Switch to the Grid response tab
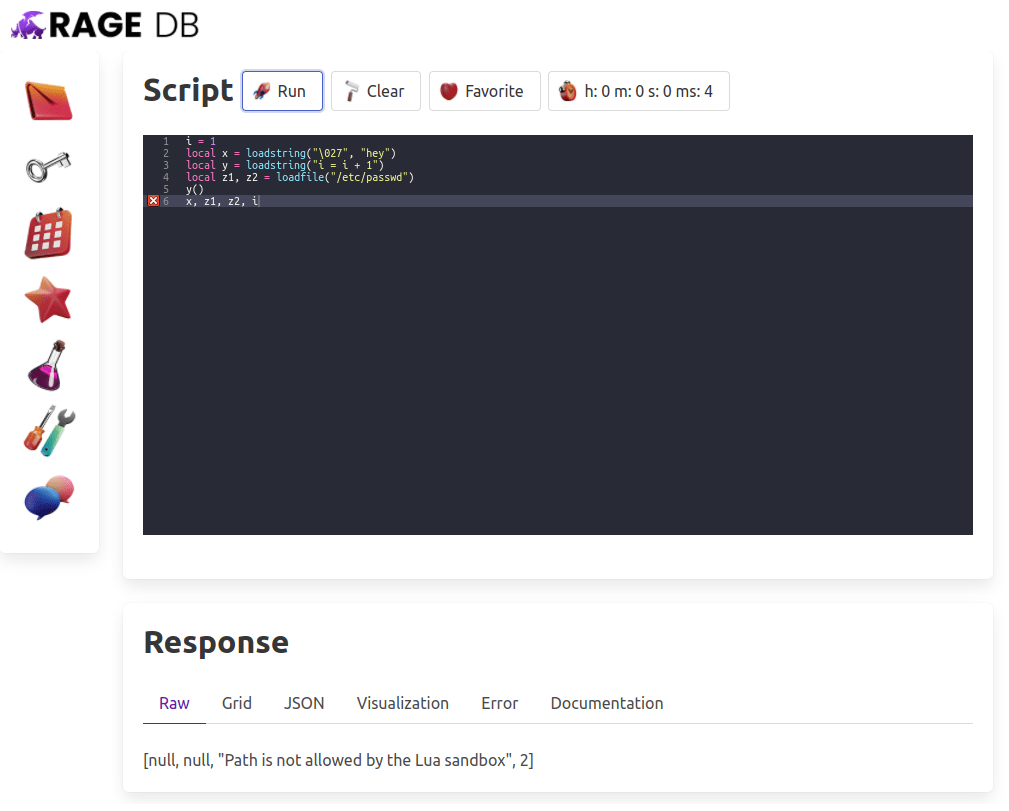 click(x=237, y=703)
